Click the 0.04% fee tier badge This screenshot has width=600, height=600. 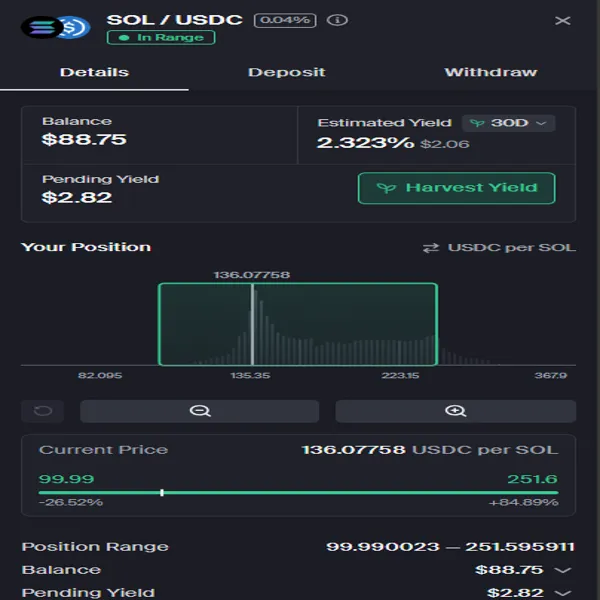[284, 20]
